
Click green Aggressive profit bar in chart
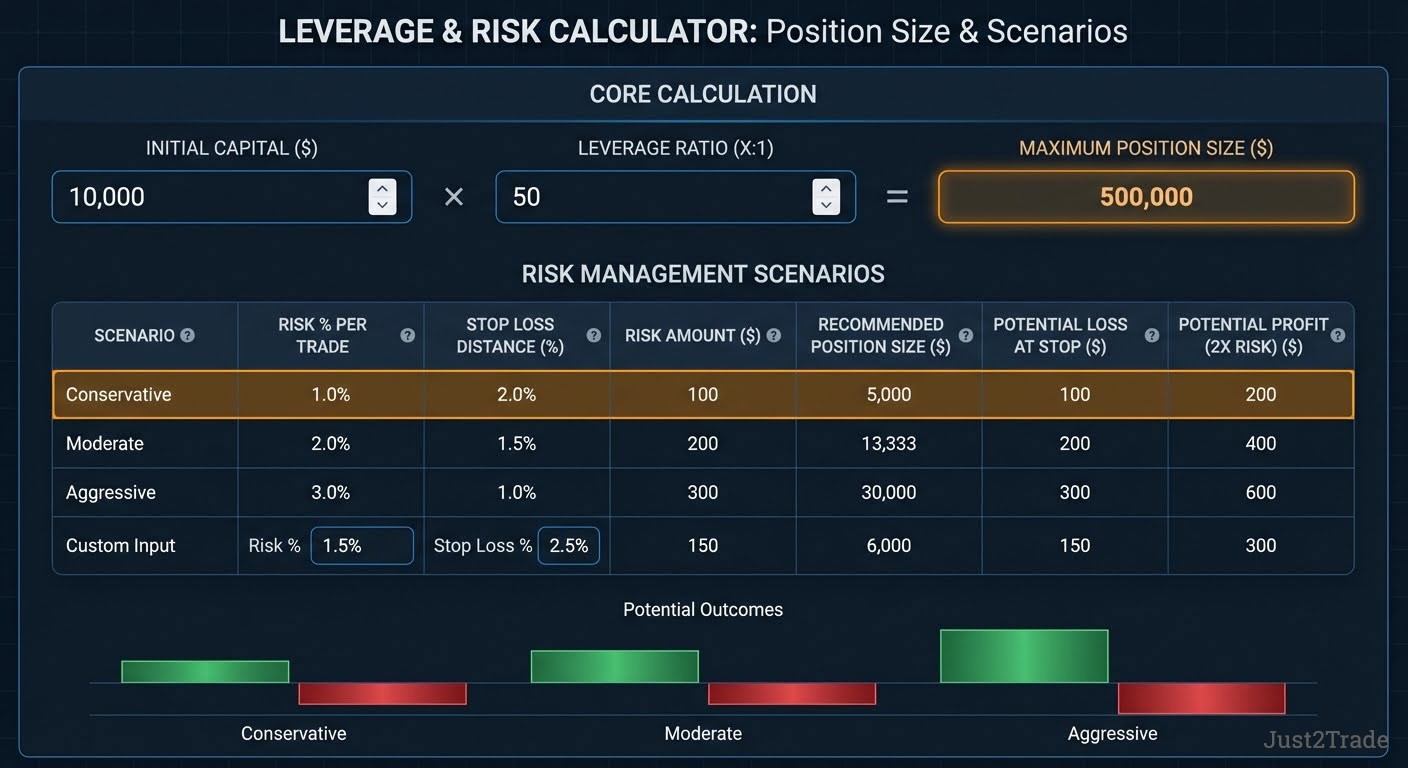click(x=1024, y=656)
